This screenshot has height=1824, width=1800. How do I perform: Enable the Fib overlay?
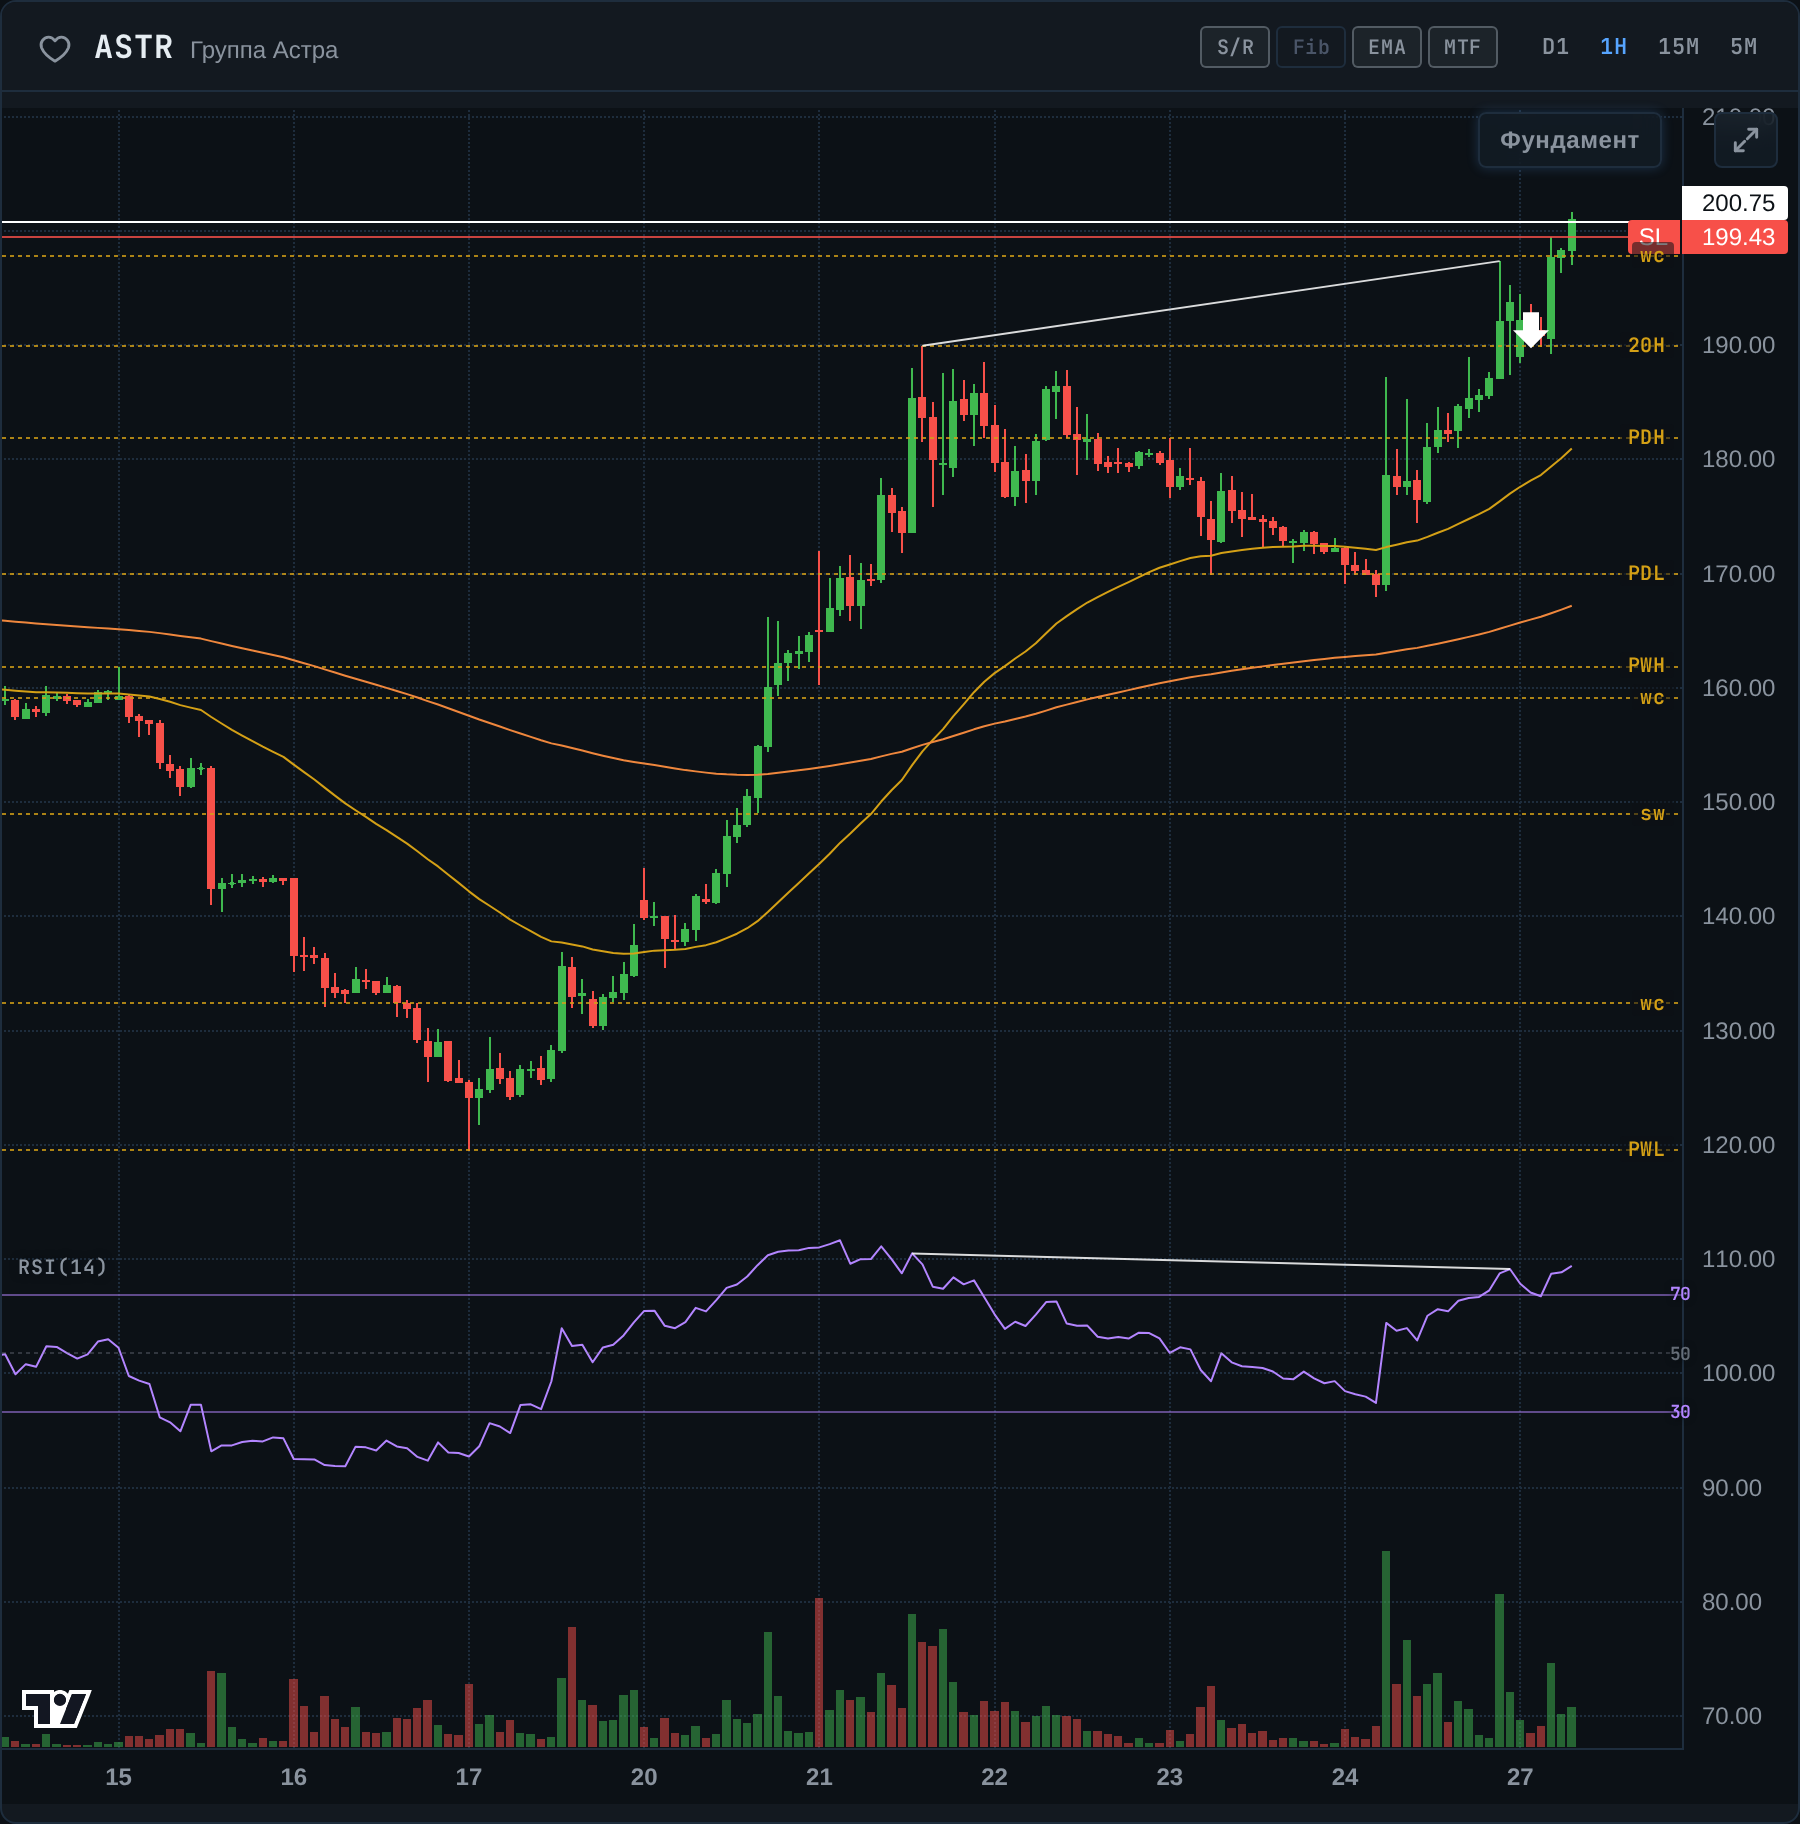(1311, 47)
